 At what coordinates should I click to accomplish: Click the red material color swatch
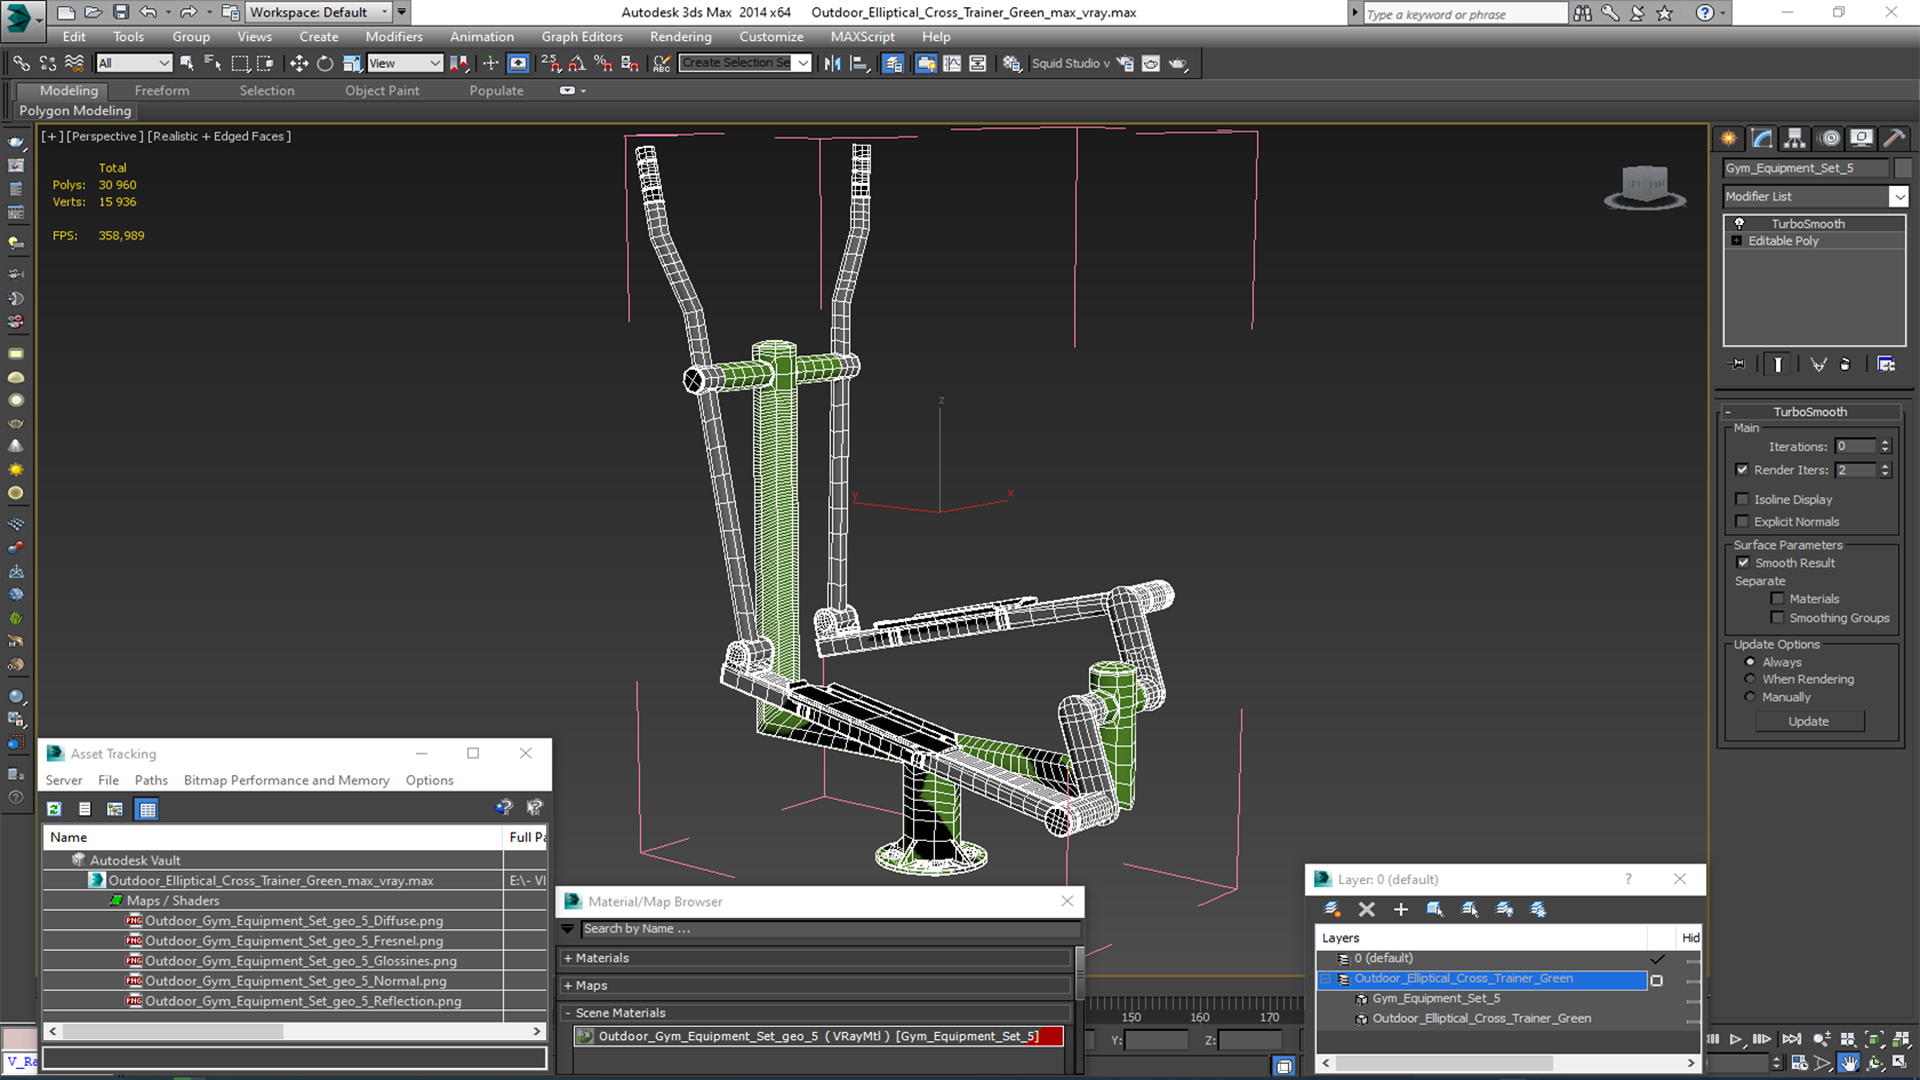pos(1051,1036)
